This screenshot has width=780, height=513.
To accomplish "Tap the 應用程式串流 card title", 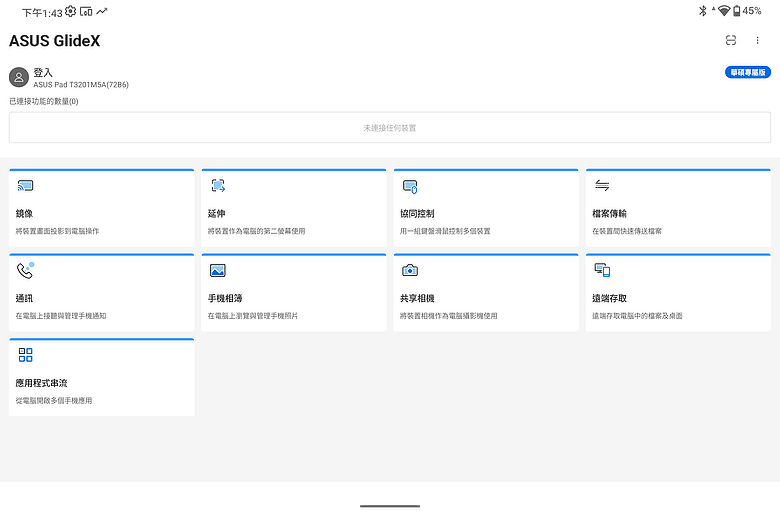I will (41, 383).
